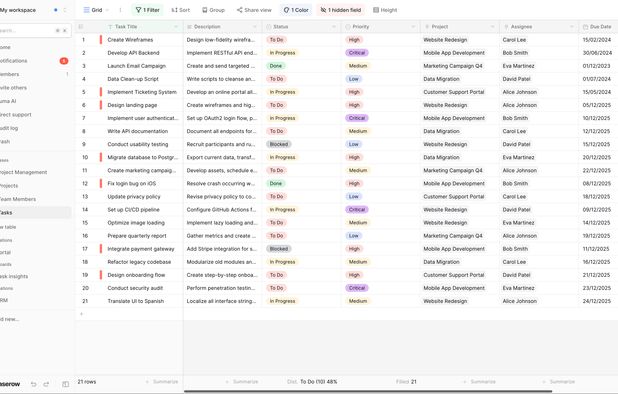Add a new row with plus icon
618x394 pixels.
coord(82,314)
